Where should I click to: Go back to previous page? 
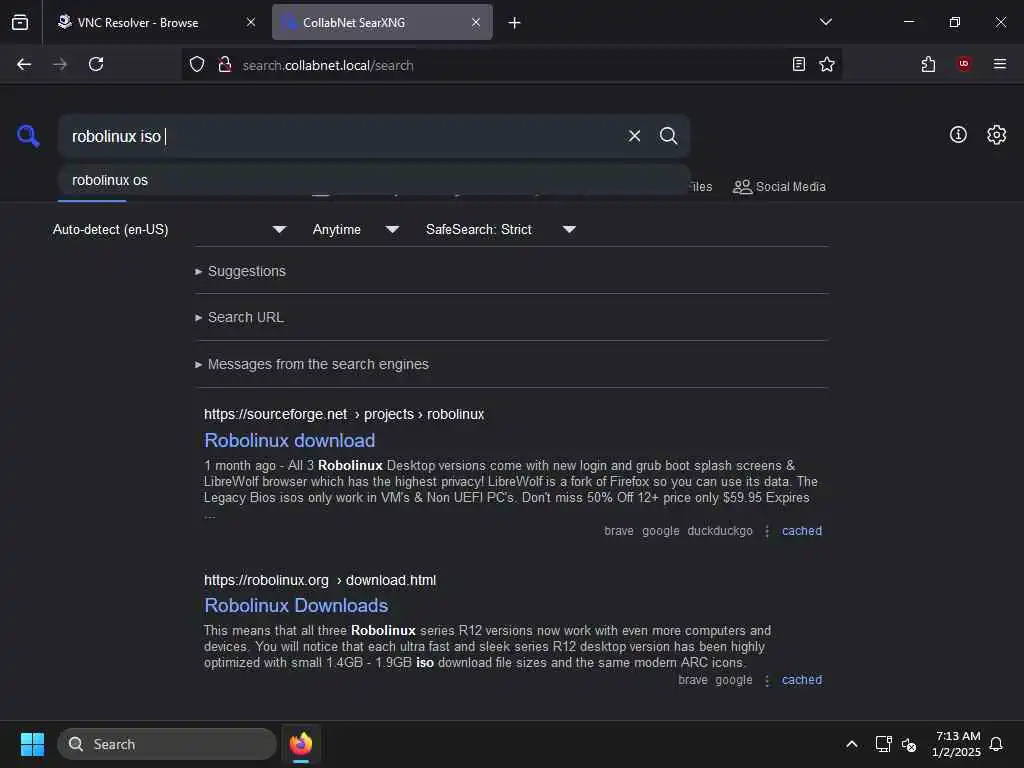tap(24, 64)
